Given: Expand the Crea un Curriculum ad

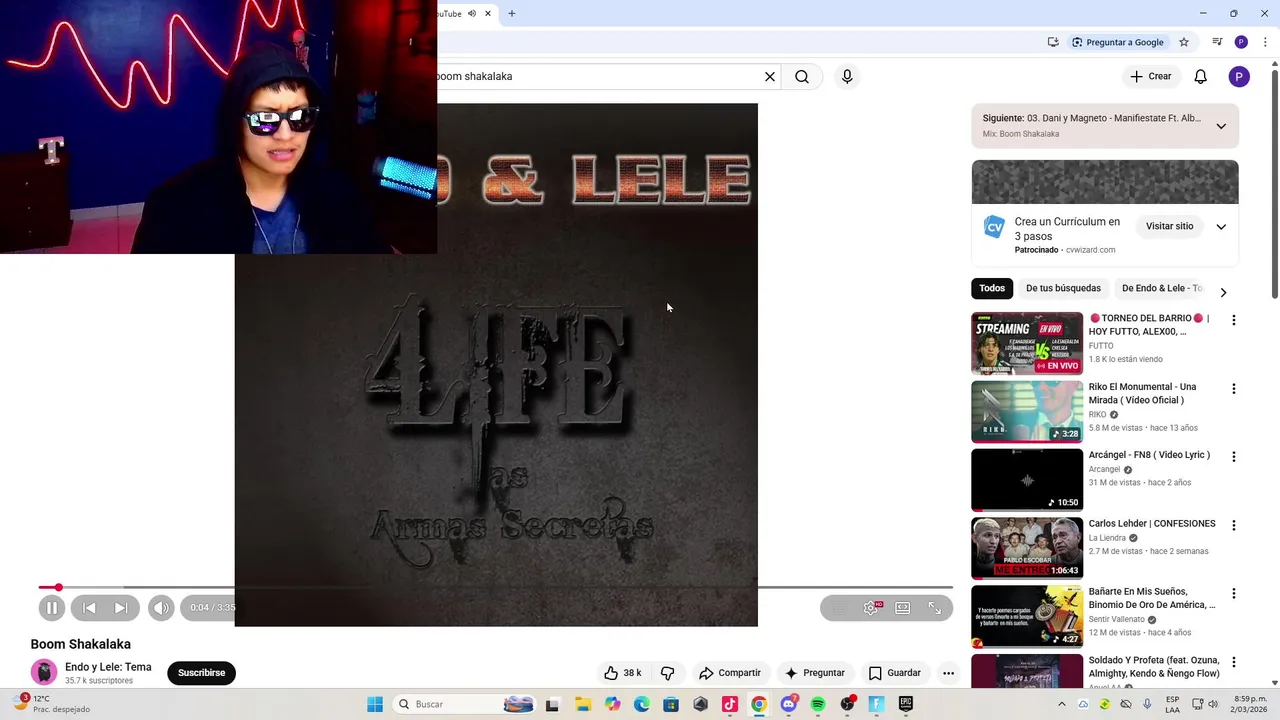Looking at the screenshot, I should click(1221, 226).
